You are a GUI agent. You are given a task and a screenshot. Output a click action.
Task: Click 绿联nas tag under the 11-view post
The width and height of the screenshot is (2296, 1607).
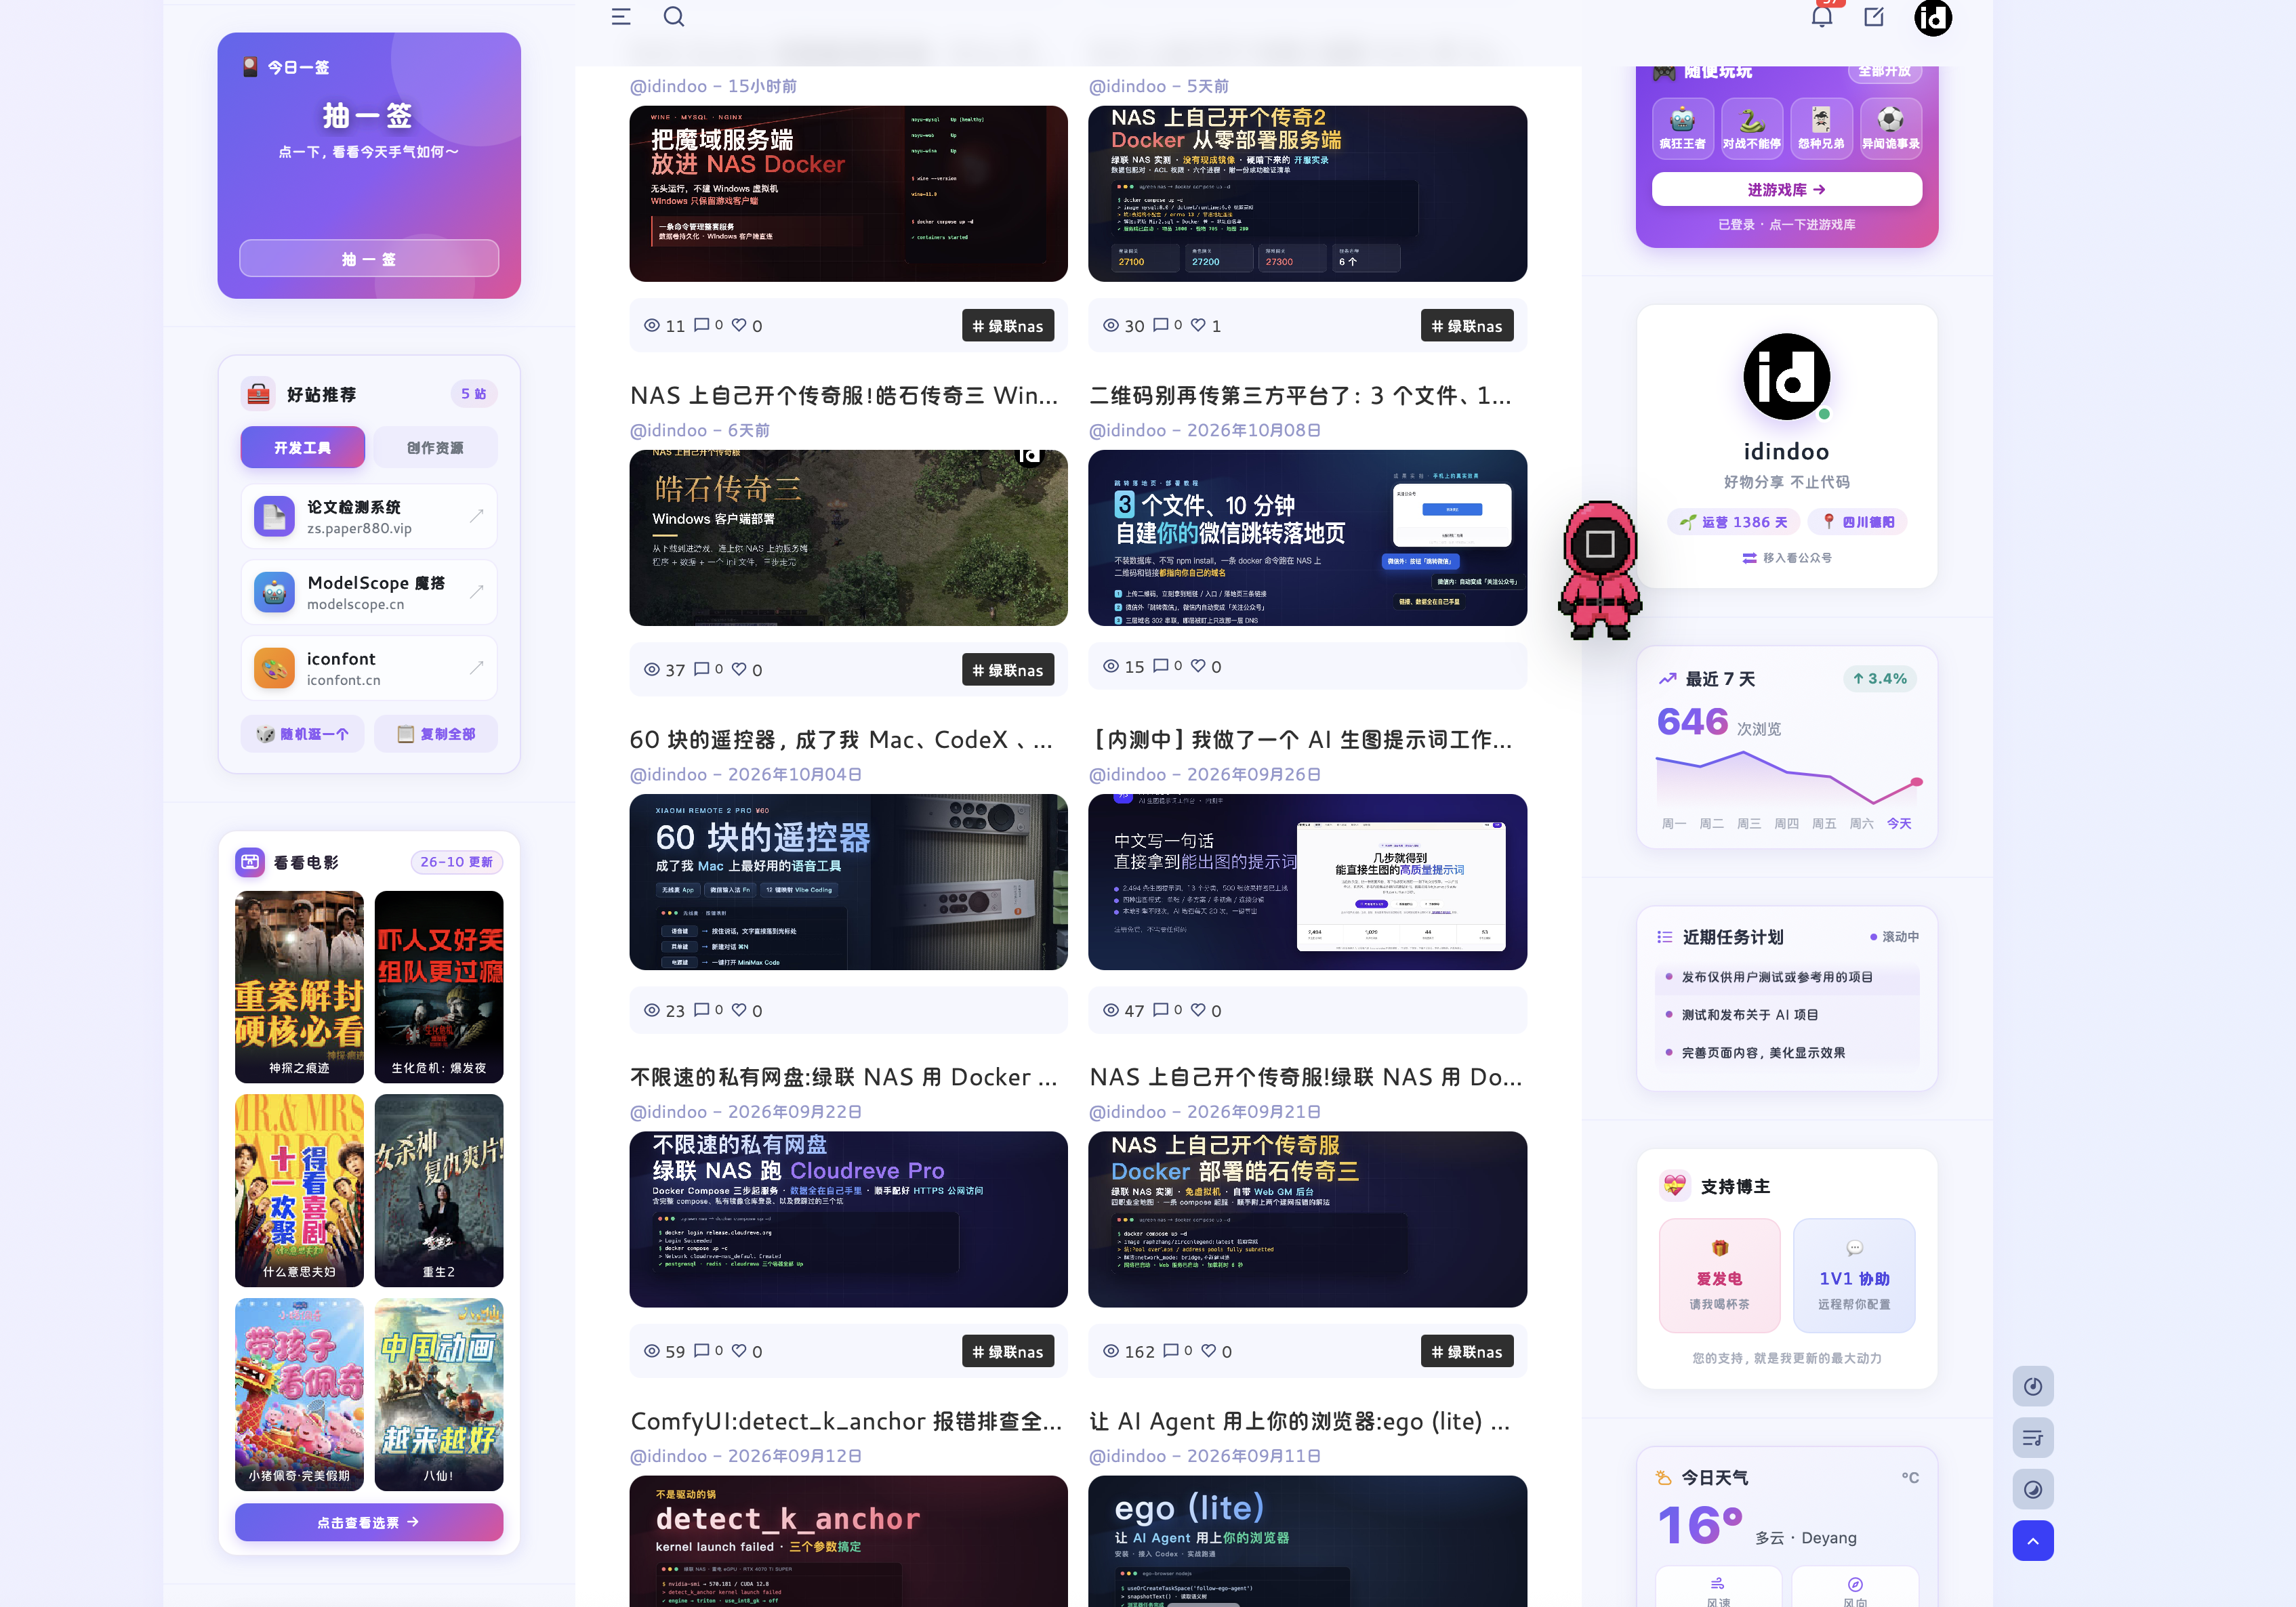click(1008, 326)
